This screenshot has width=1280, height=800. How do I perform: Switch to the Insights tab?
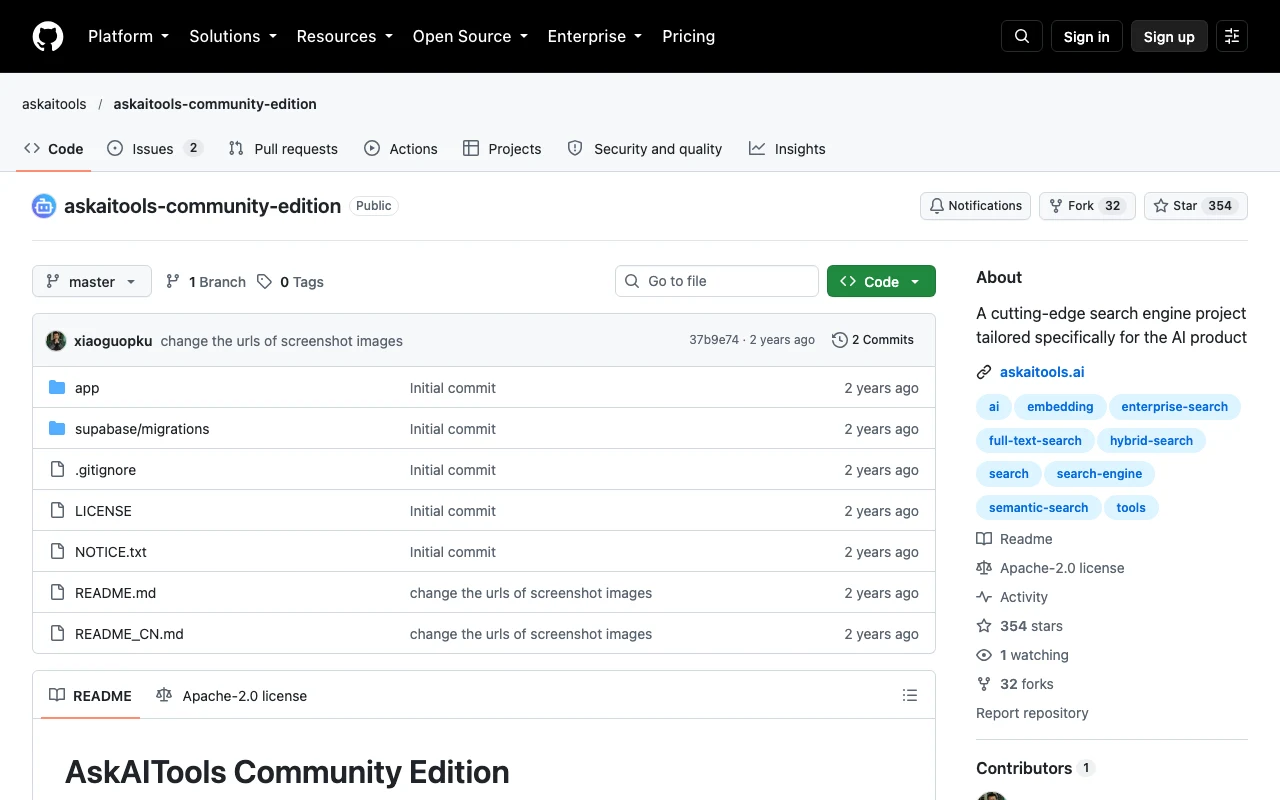pyautogui.click(x=787, y=149)
